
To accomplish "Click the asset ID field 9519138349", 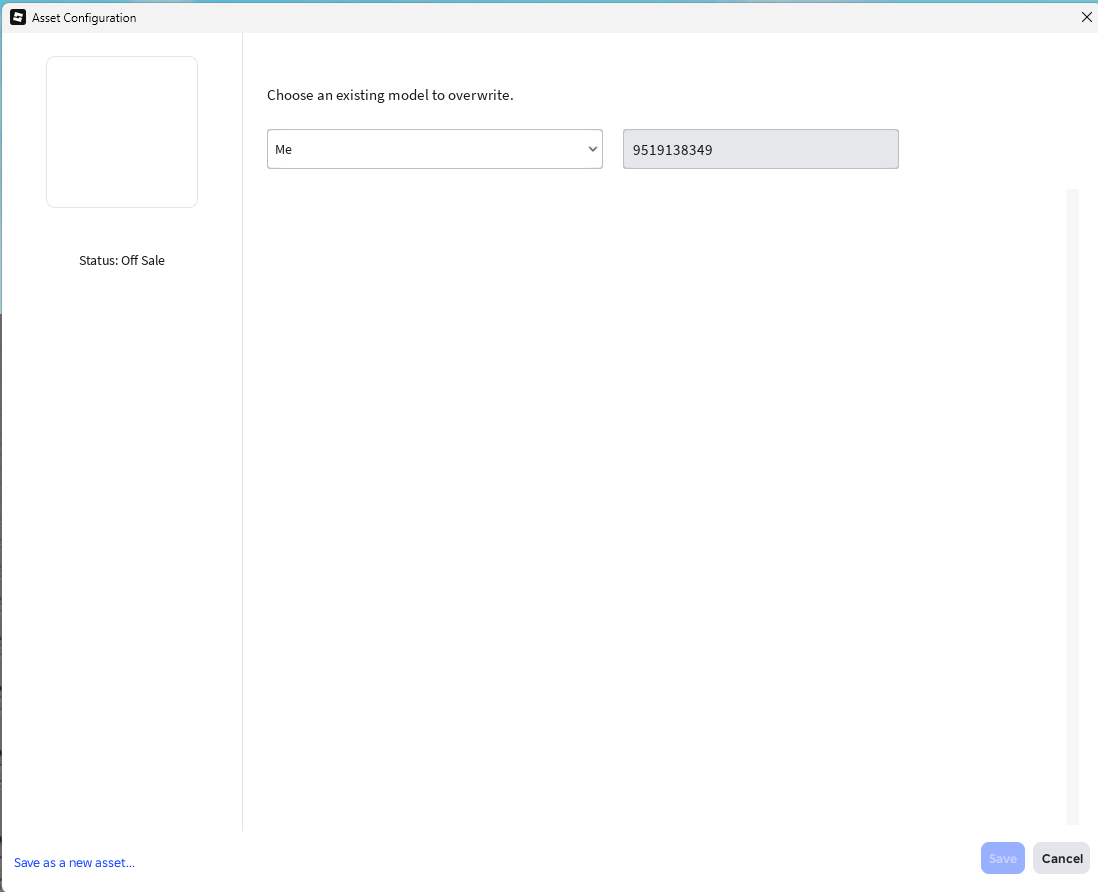I will coord(760,149).
